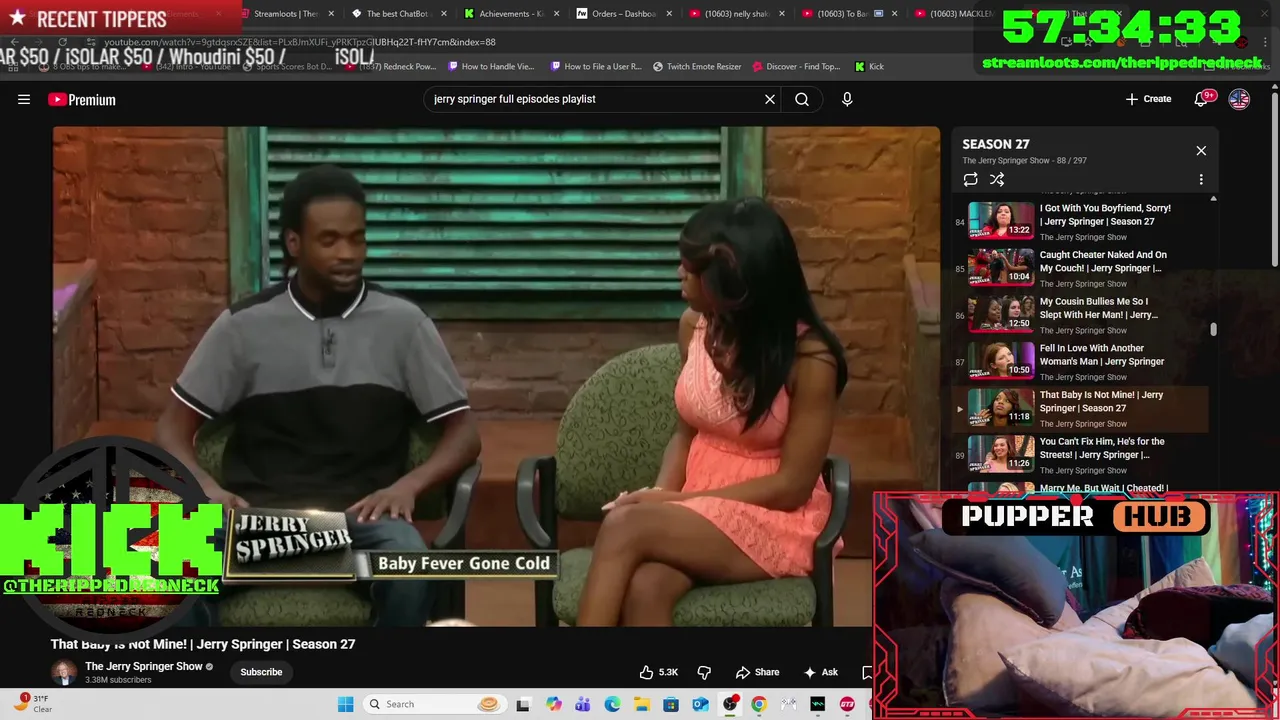
Task: Open Google Chrome taskbar icon
Action: point(759,704)
